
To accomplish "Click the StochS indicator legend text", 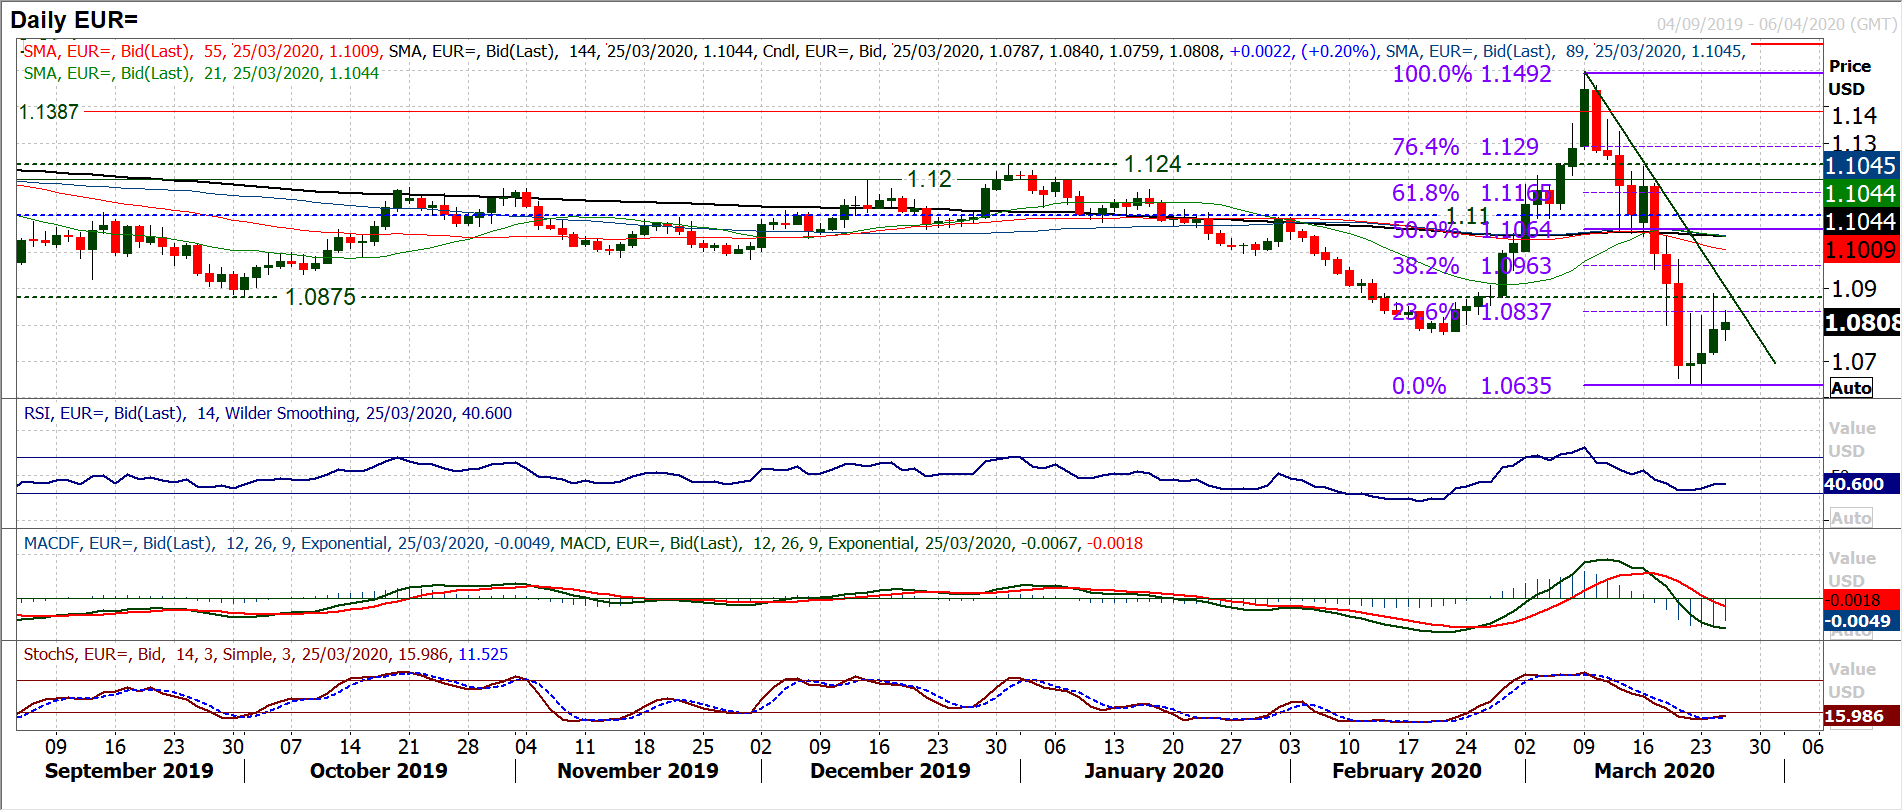I will point(265,654).
